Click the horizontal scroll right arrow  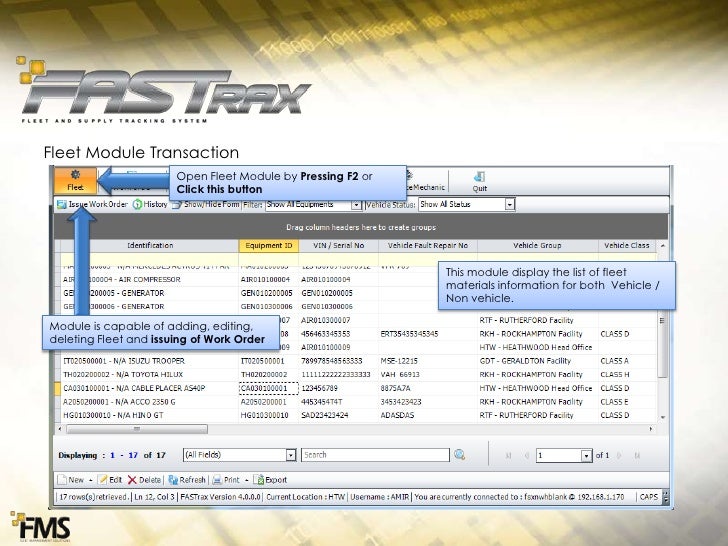[651, 429]
